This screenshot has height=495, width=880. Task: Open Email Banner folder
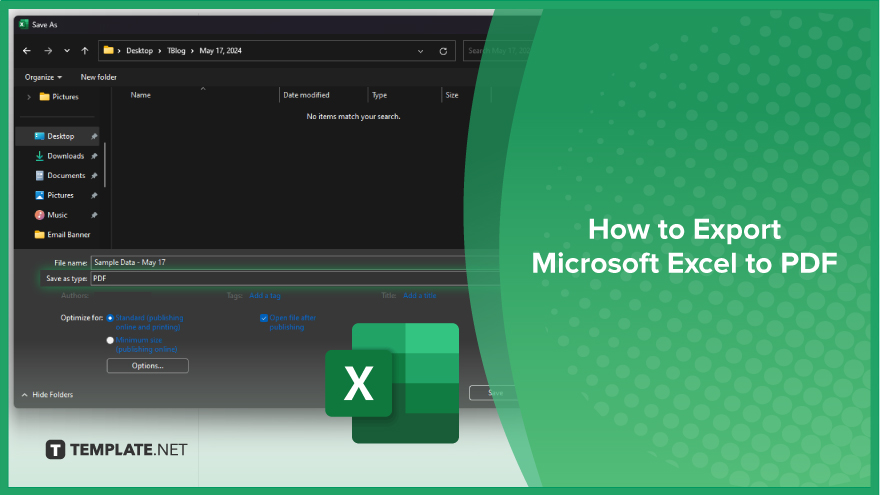pos(62,235)
